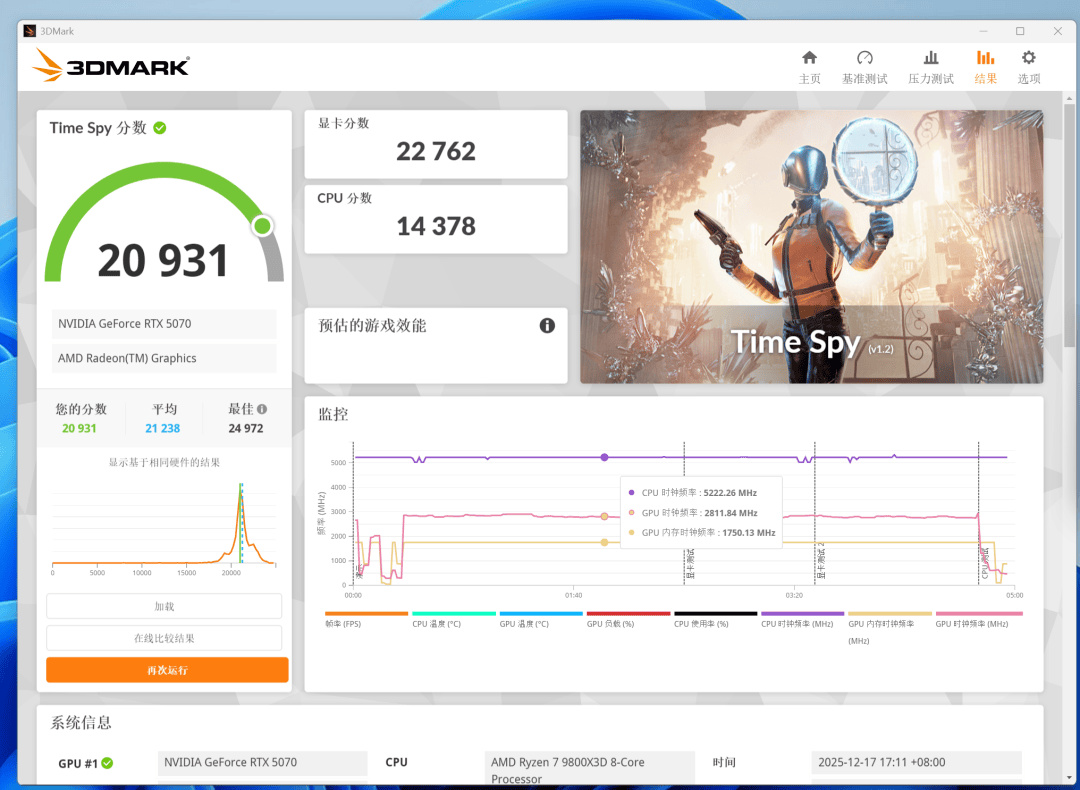The image size is (1080, 790).
Task: Click the 3DMark logo in the header
Action: (111, 66)
